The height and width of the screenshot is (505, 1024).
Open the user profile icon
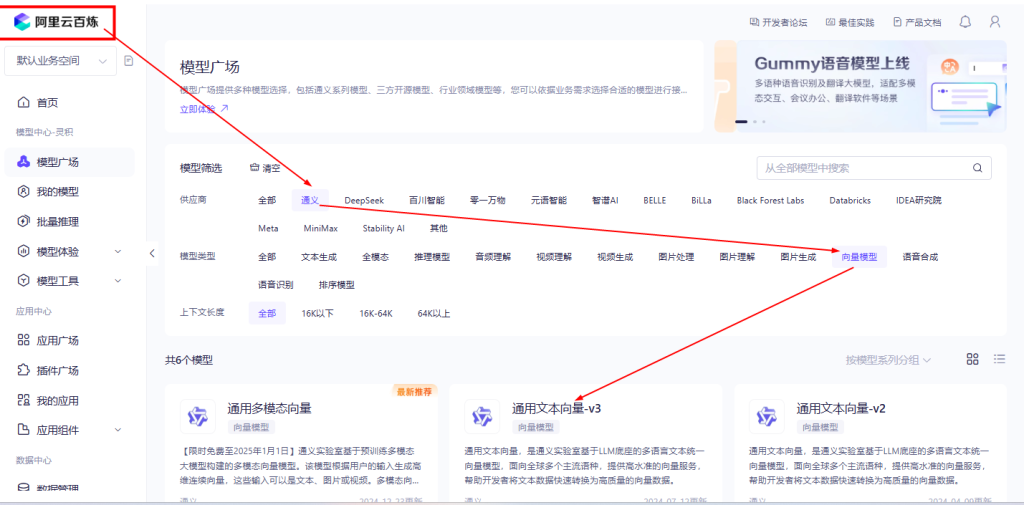[994, 21]
